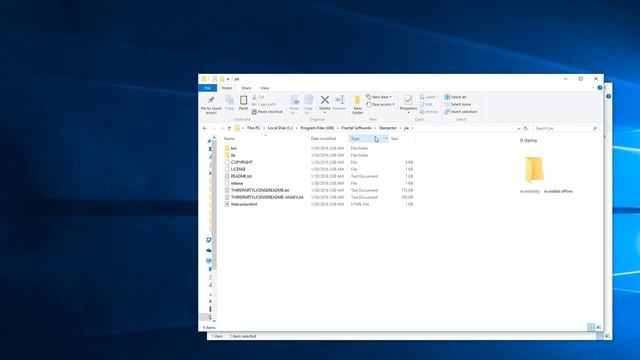Open the Help icon in ribbon corner
The width and height of the screenshot is (640, 360).
600,88
